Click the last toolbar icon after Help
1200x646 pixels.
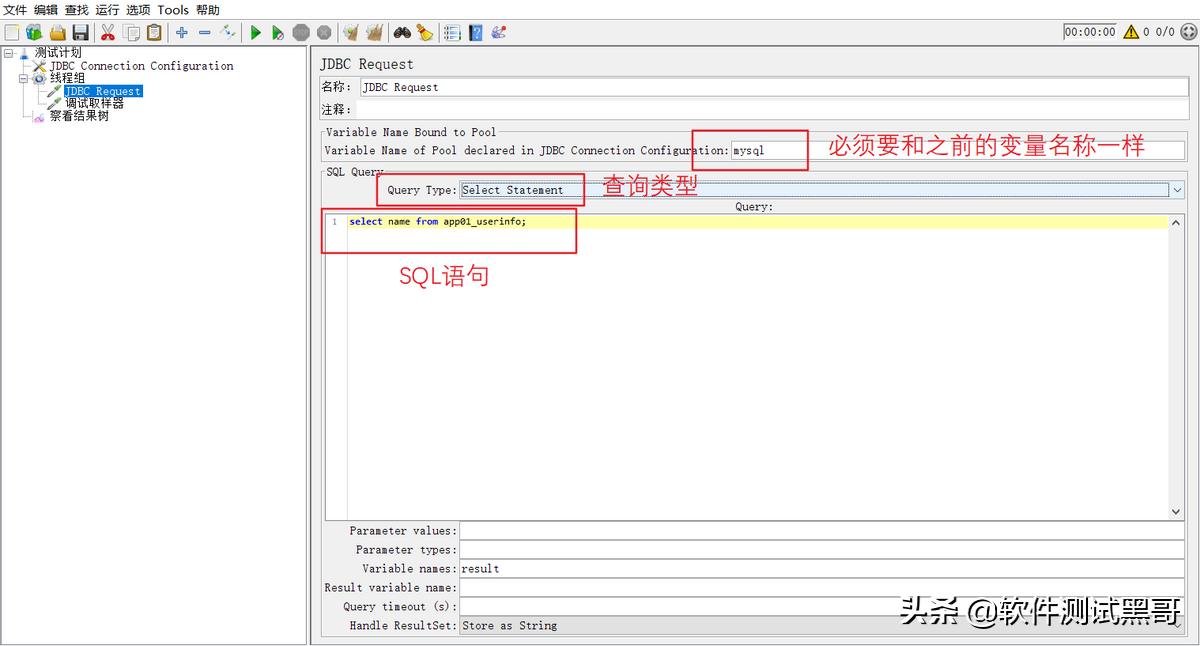[498, 32]
